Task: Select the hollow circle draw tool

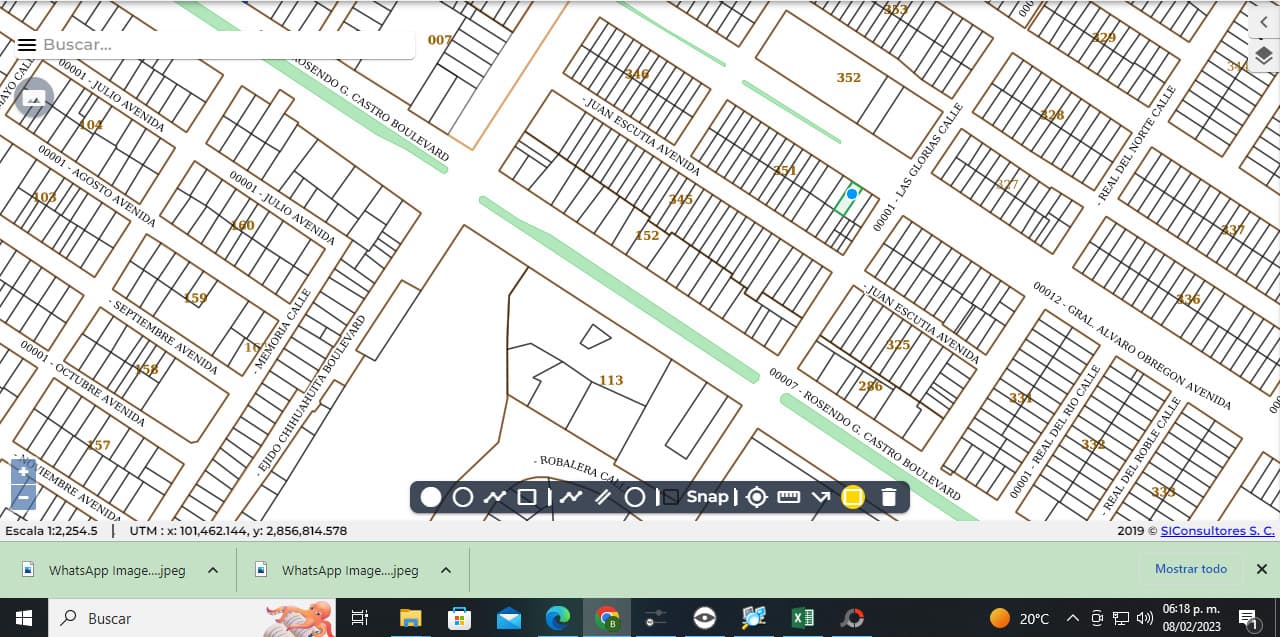Action: (463, 497)
